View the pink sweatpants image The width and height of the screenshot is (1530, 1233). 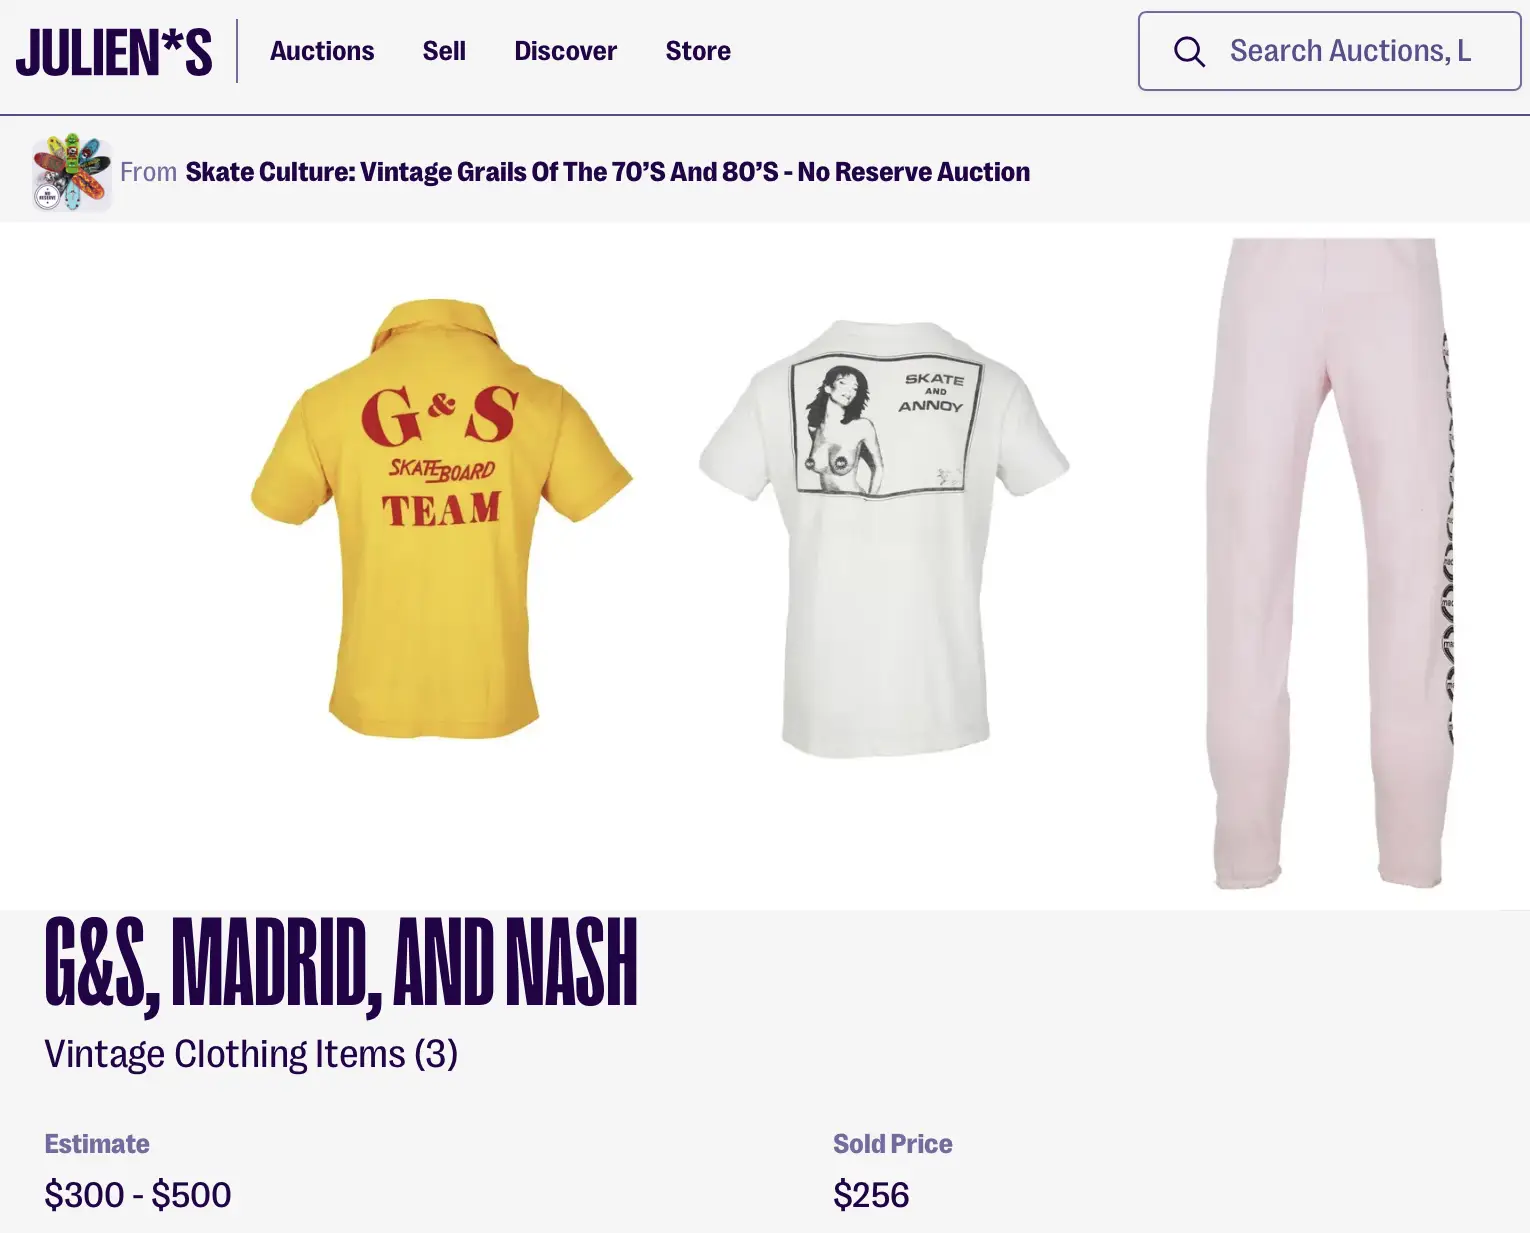click(x=1330, y=562)
